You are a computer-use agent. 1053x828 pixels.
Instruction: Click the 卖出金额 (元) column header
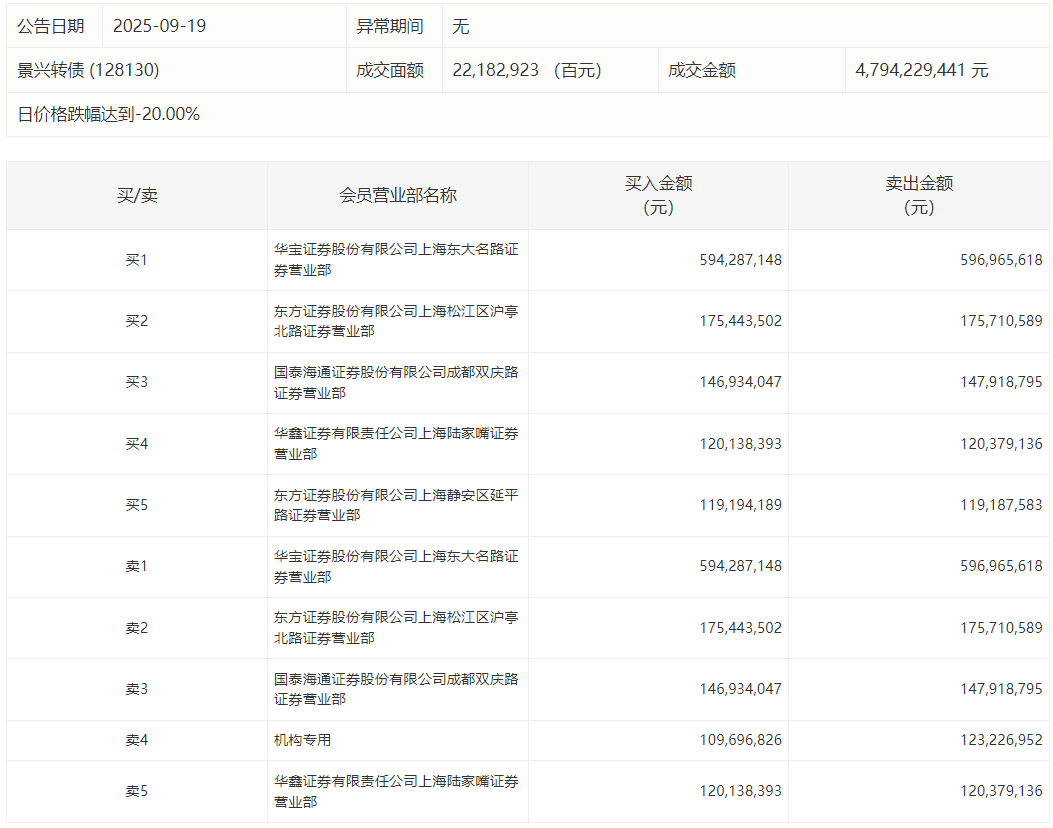(x=918, y=195)
